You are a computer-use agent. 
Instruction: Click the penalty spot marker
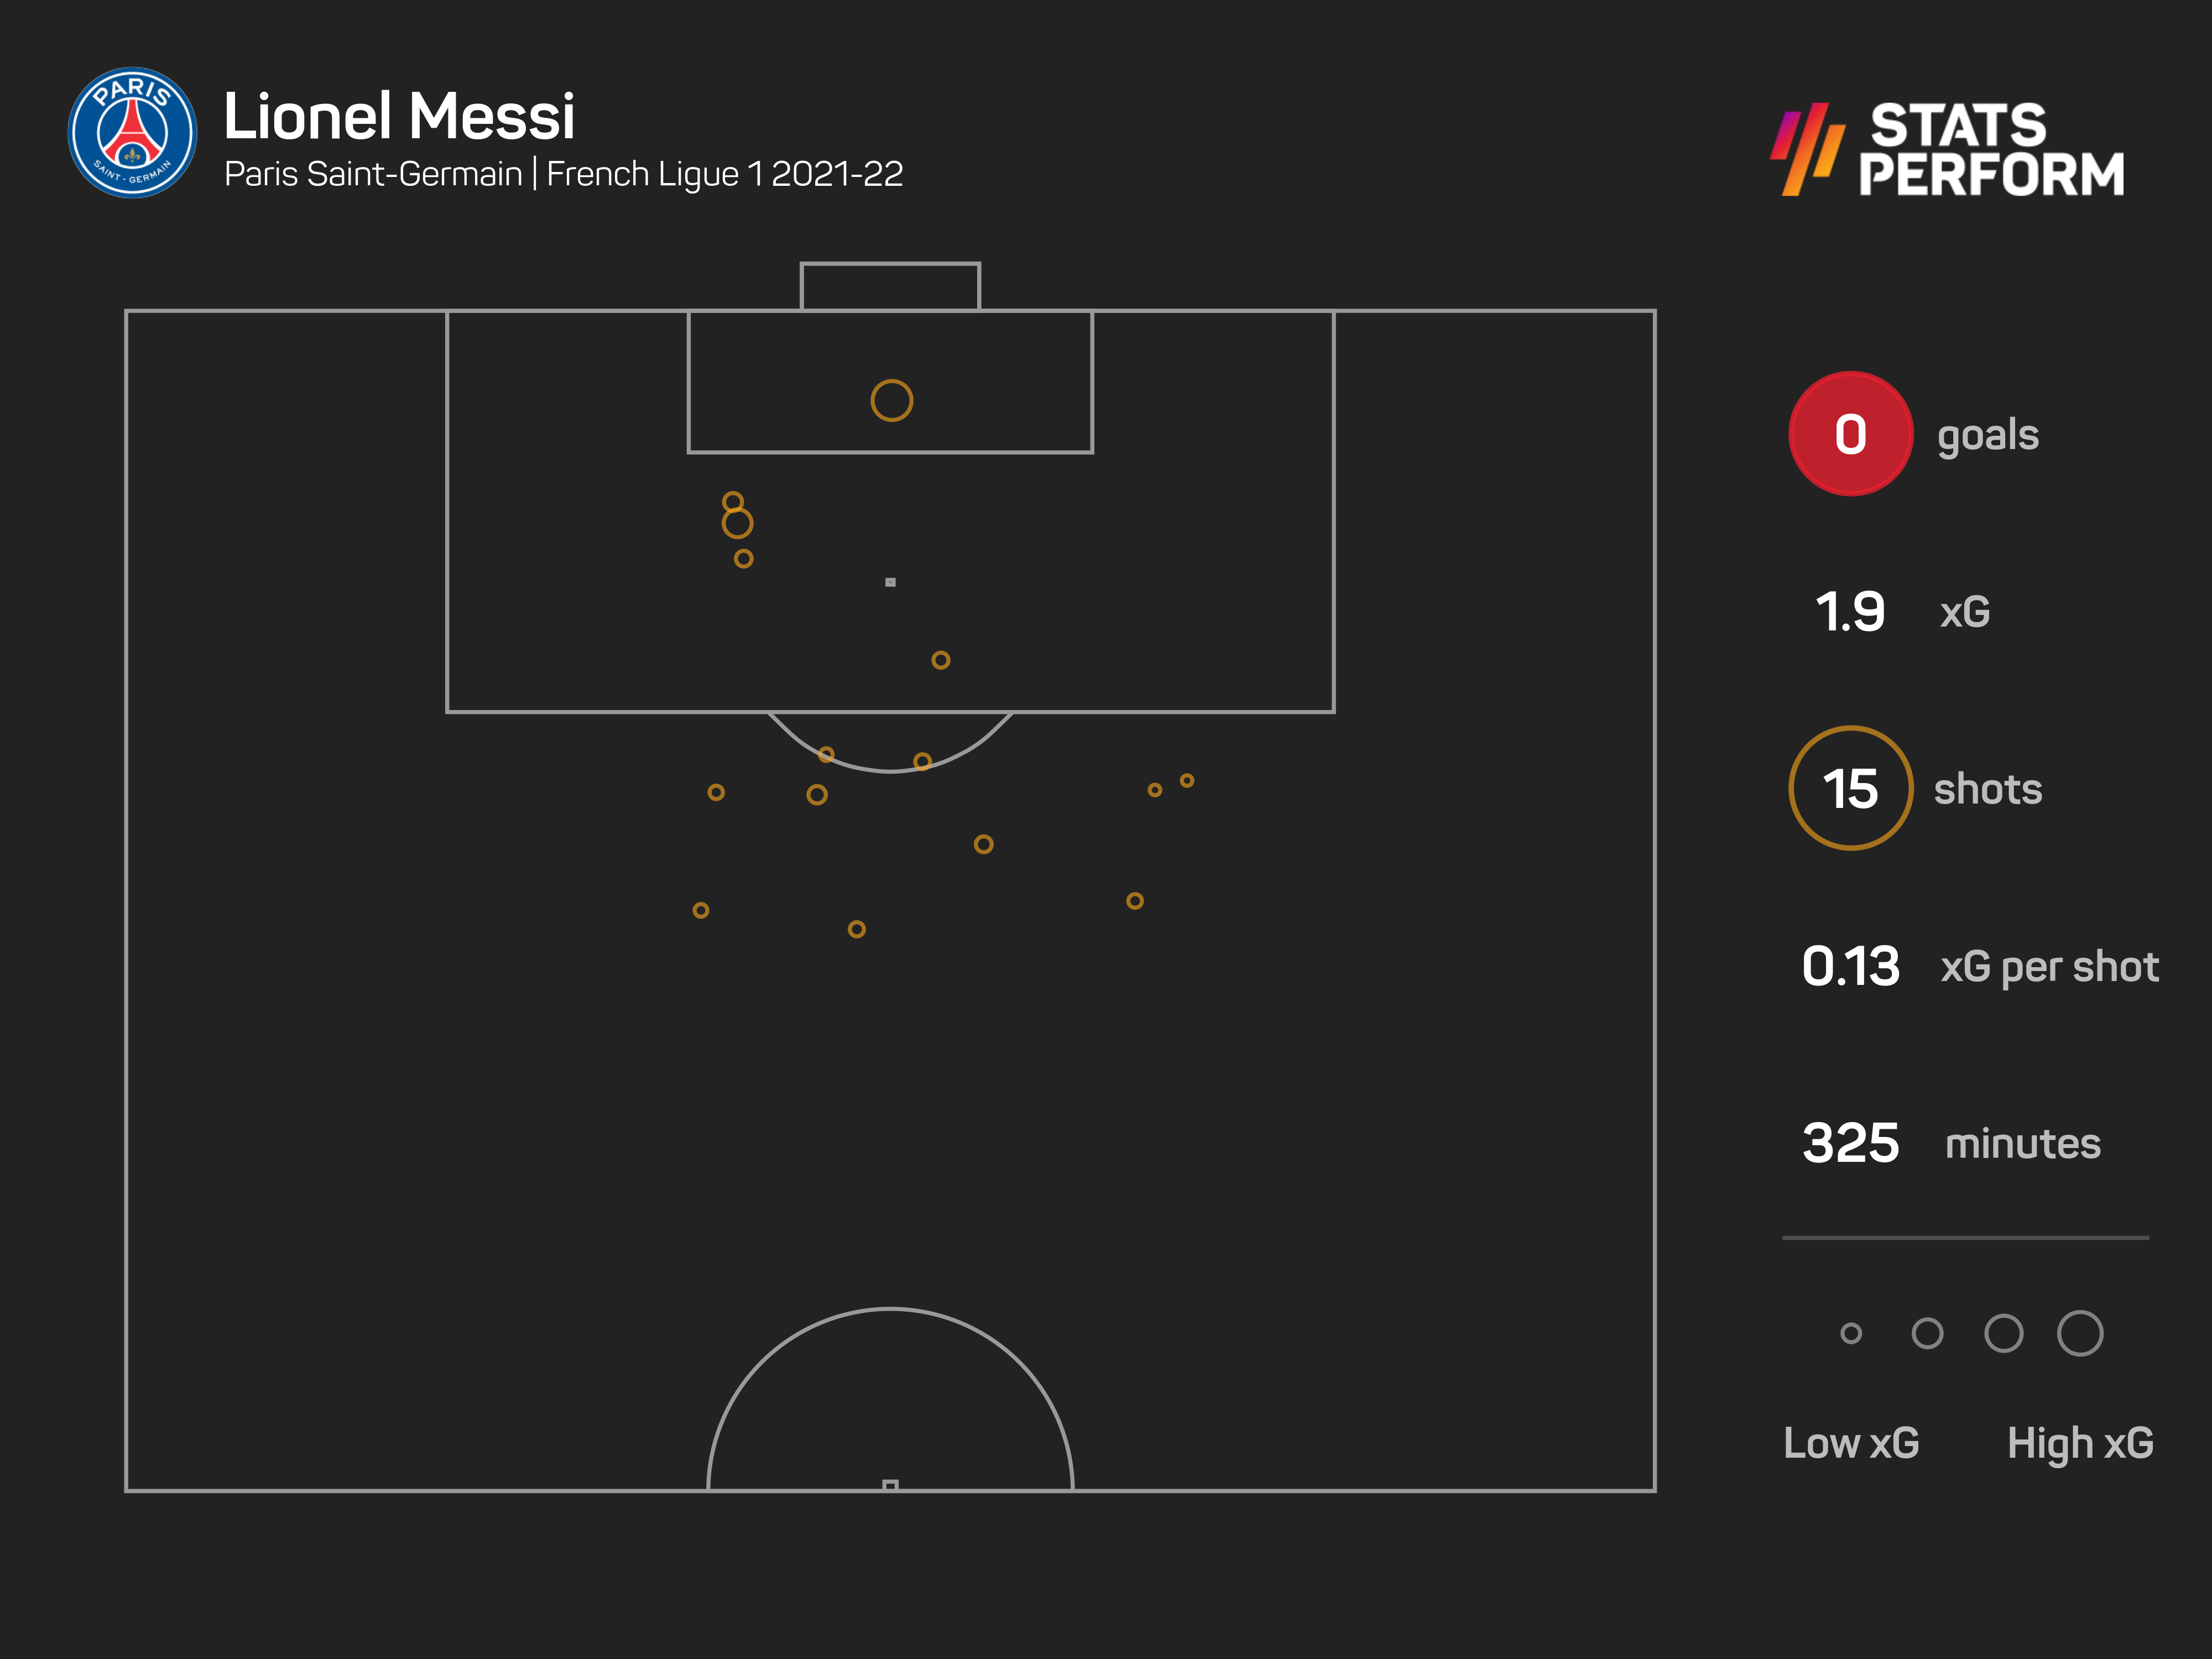890,582
